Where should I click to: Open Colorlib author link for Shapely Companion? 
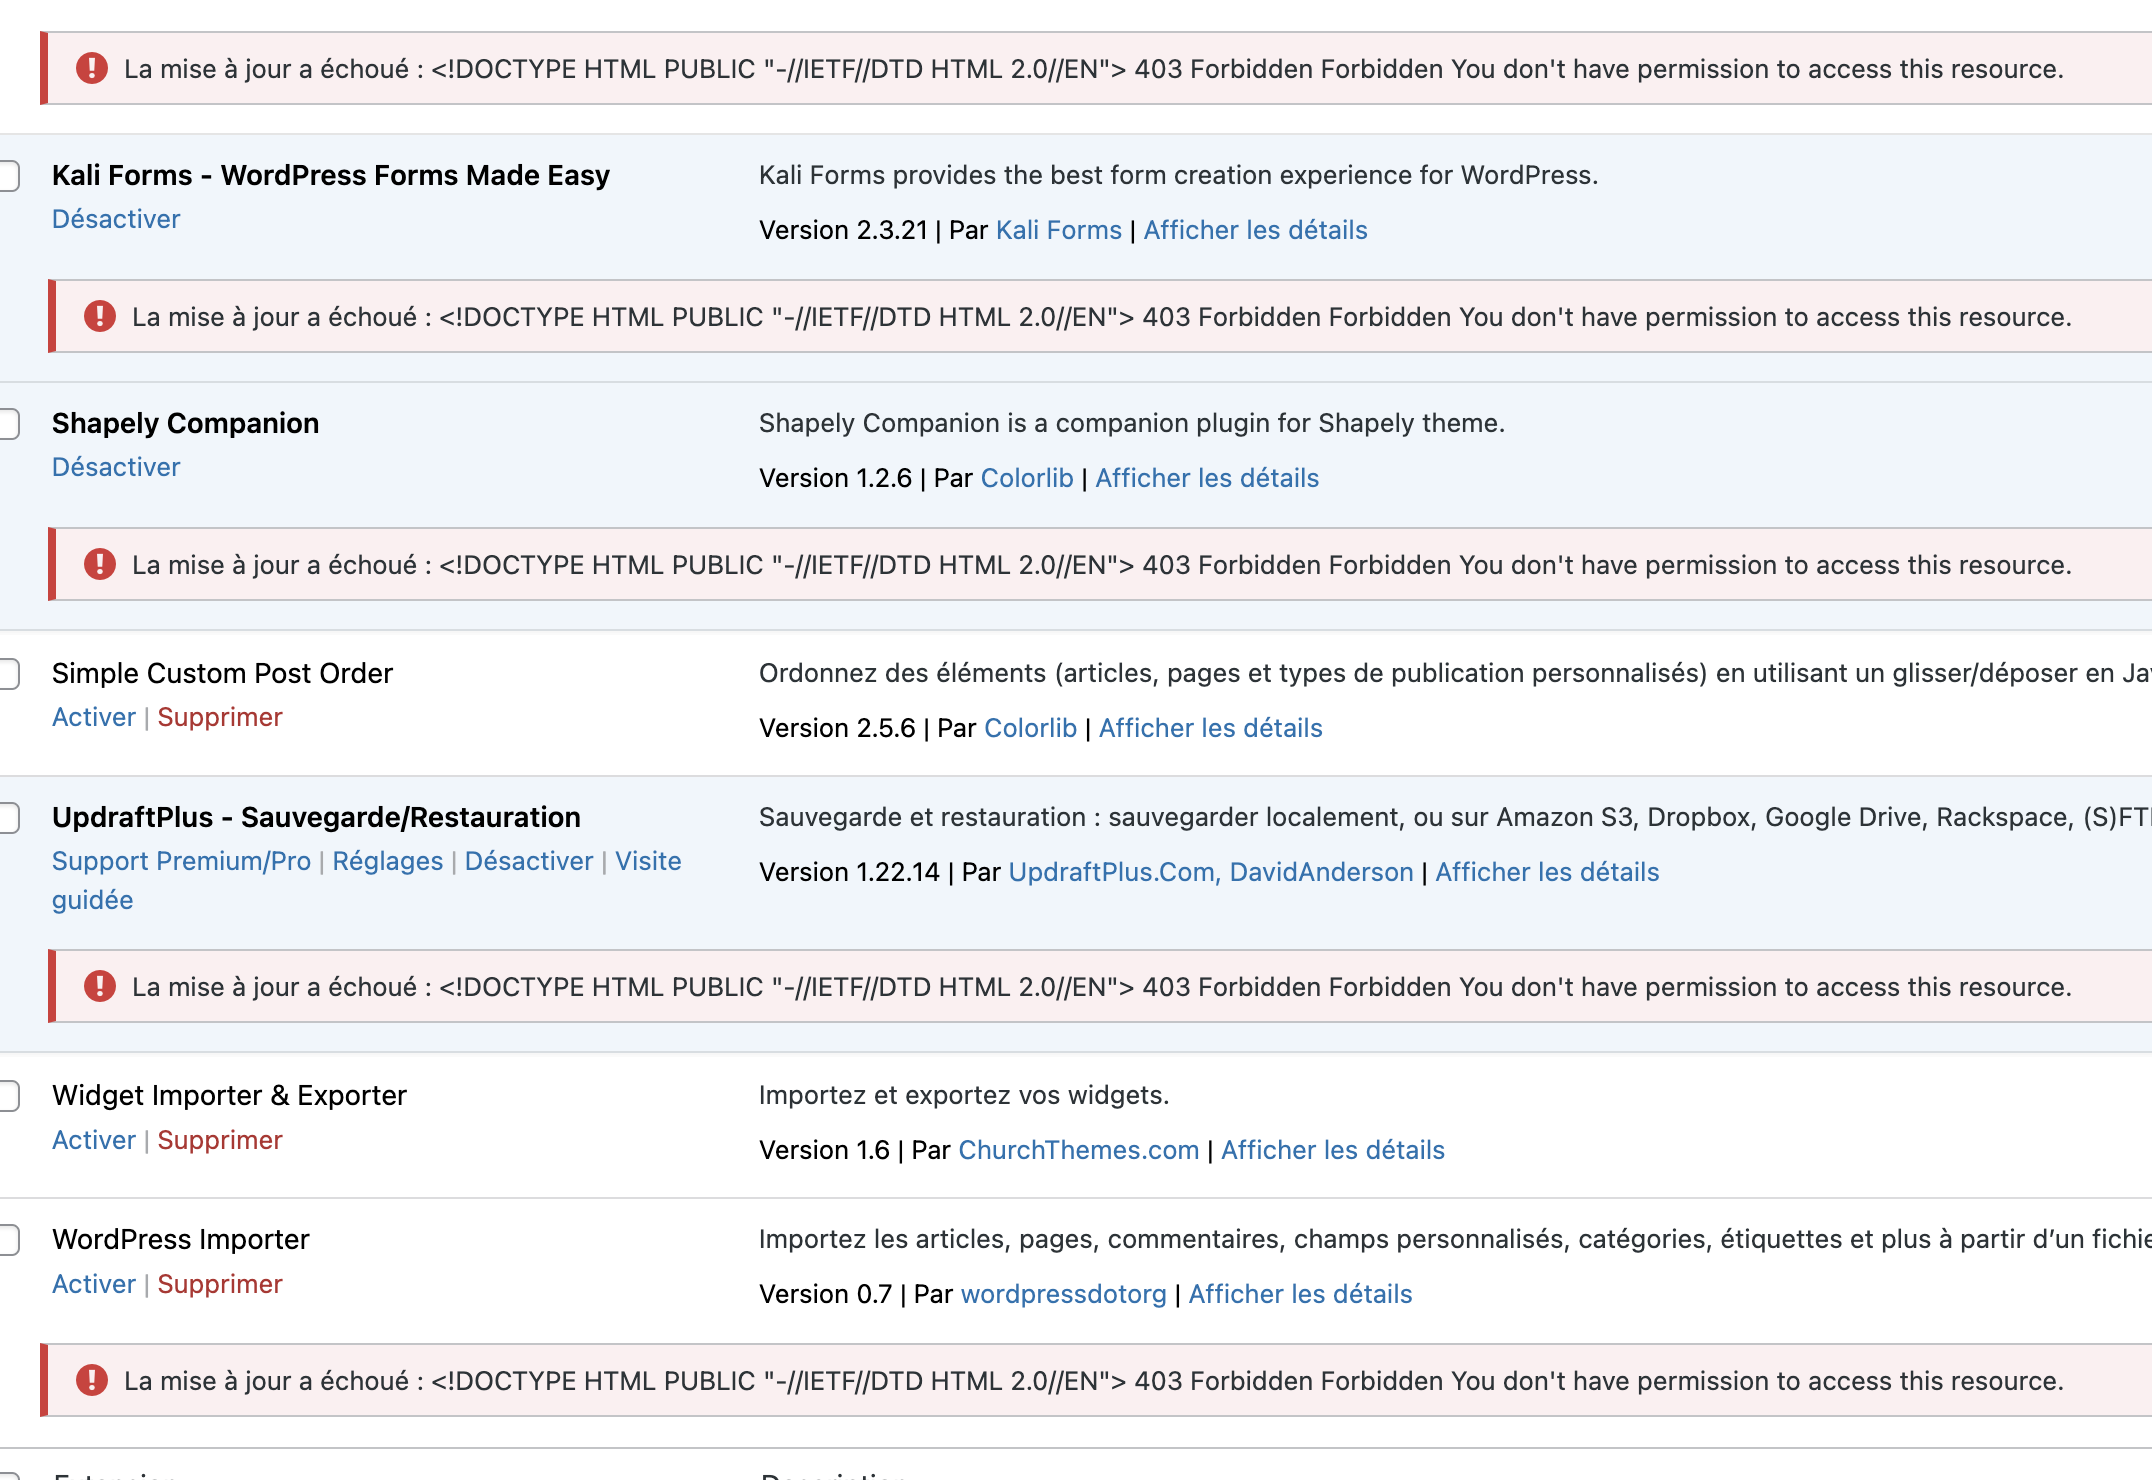coord(1026,478)
